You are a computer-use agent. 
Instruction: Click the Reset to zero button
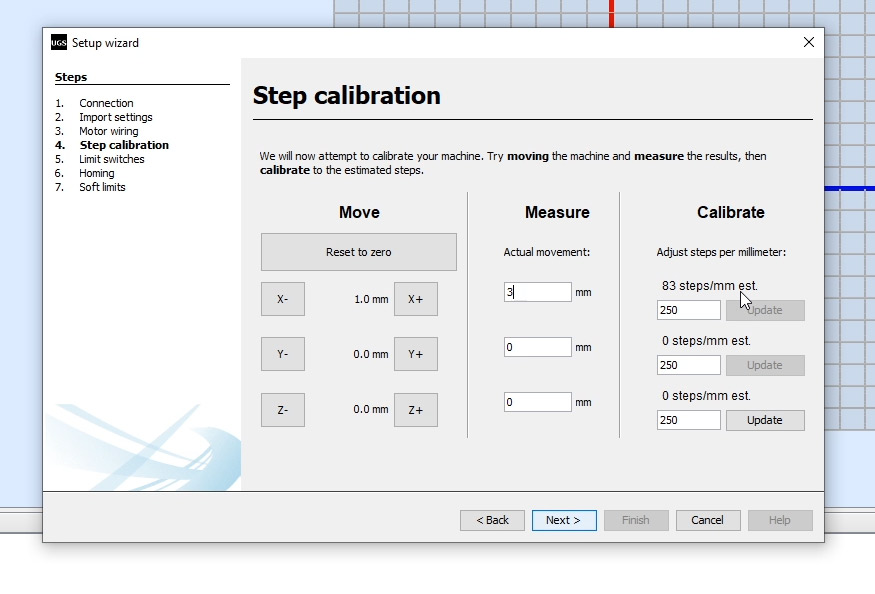[358, 251]
